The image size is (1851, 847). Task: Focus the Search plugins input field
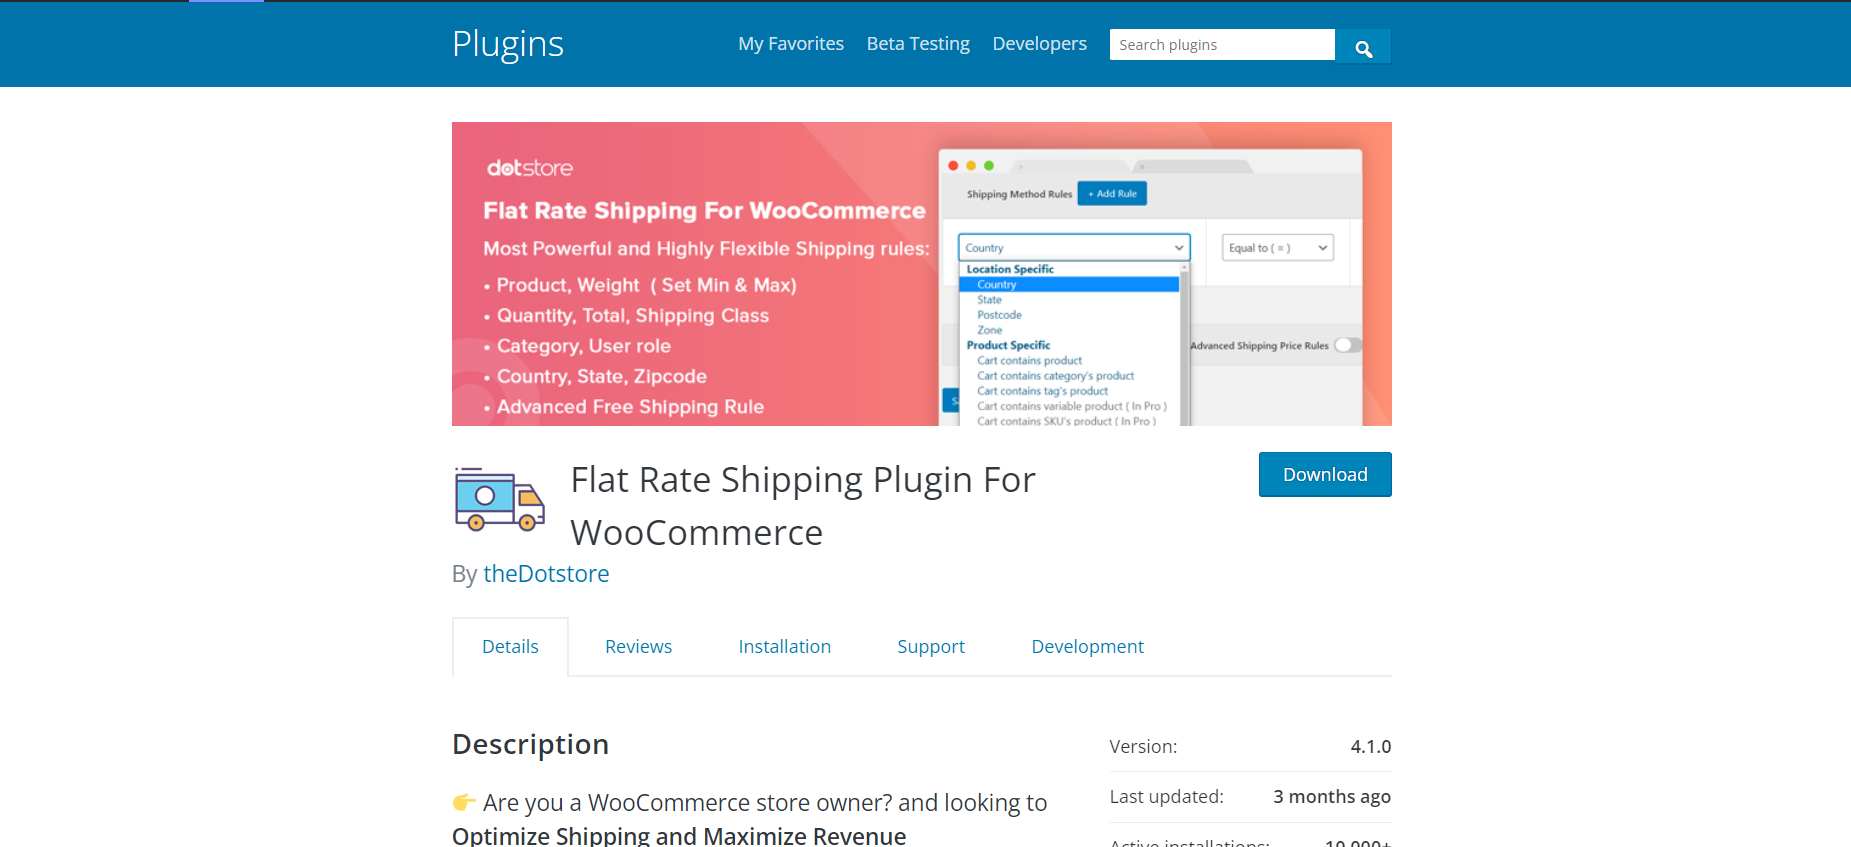click(x=1222, y=45)
